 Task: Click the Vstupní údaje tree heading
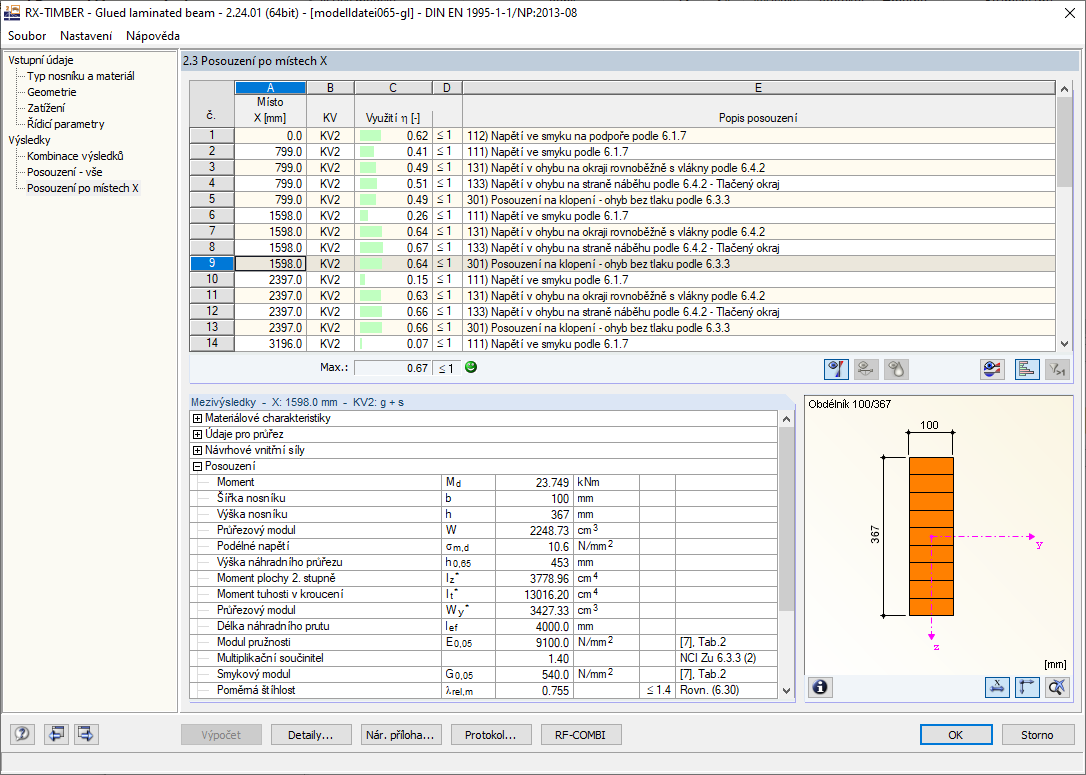coord(41,60)
